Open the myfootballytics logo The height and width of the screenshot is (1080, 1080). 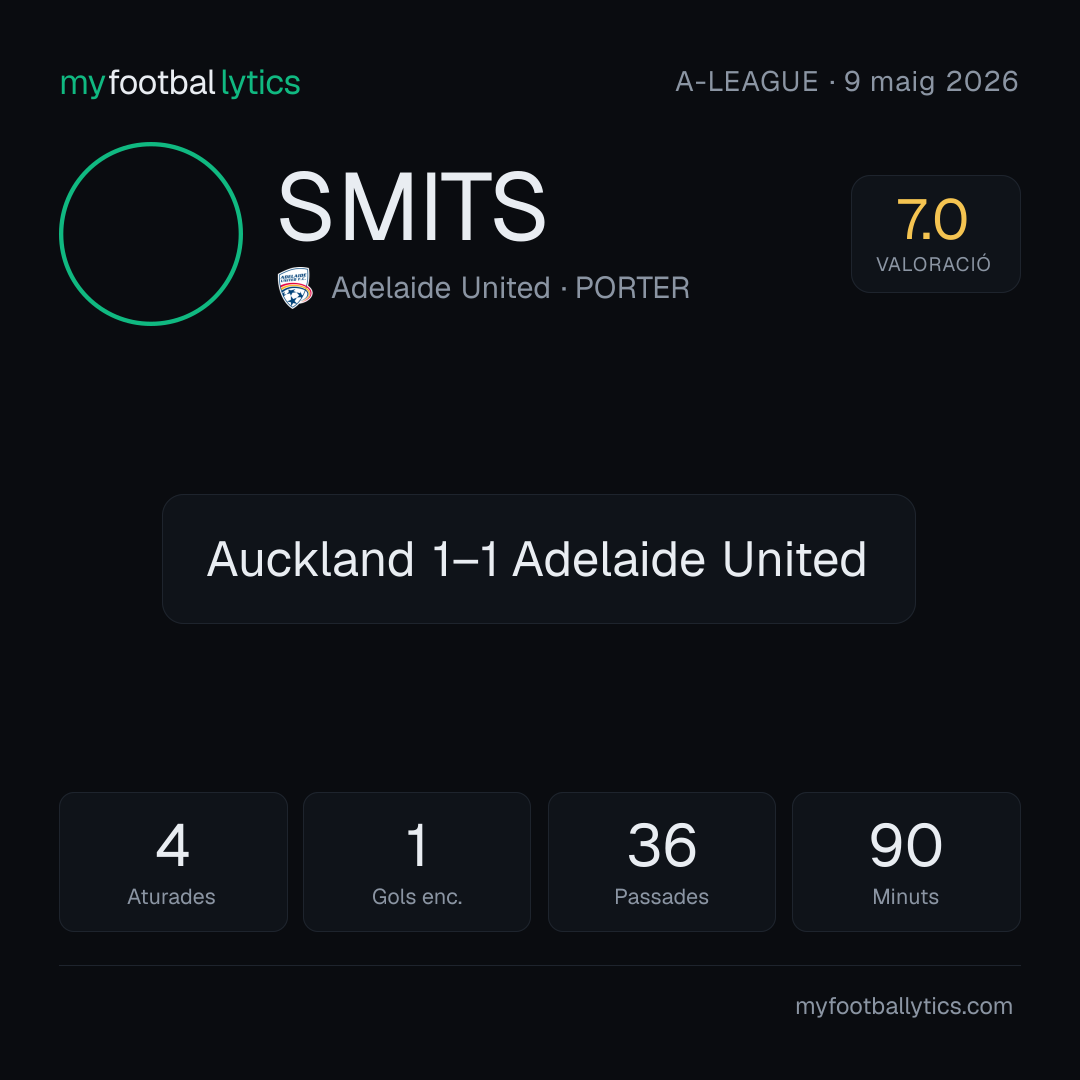point(180,83)
